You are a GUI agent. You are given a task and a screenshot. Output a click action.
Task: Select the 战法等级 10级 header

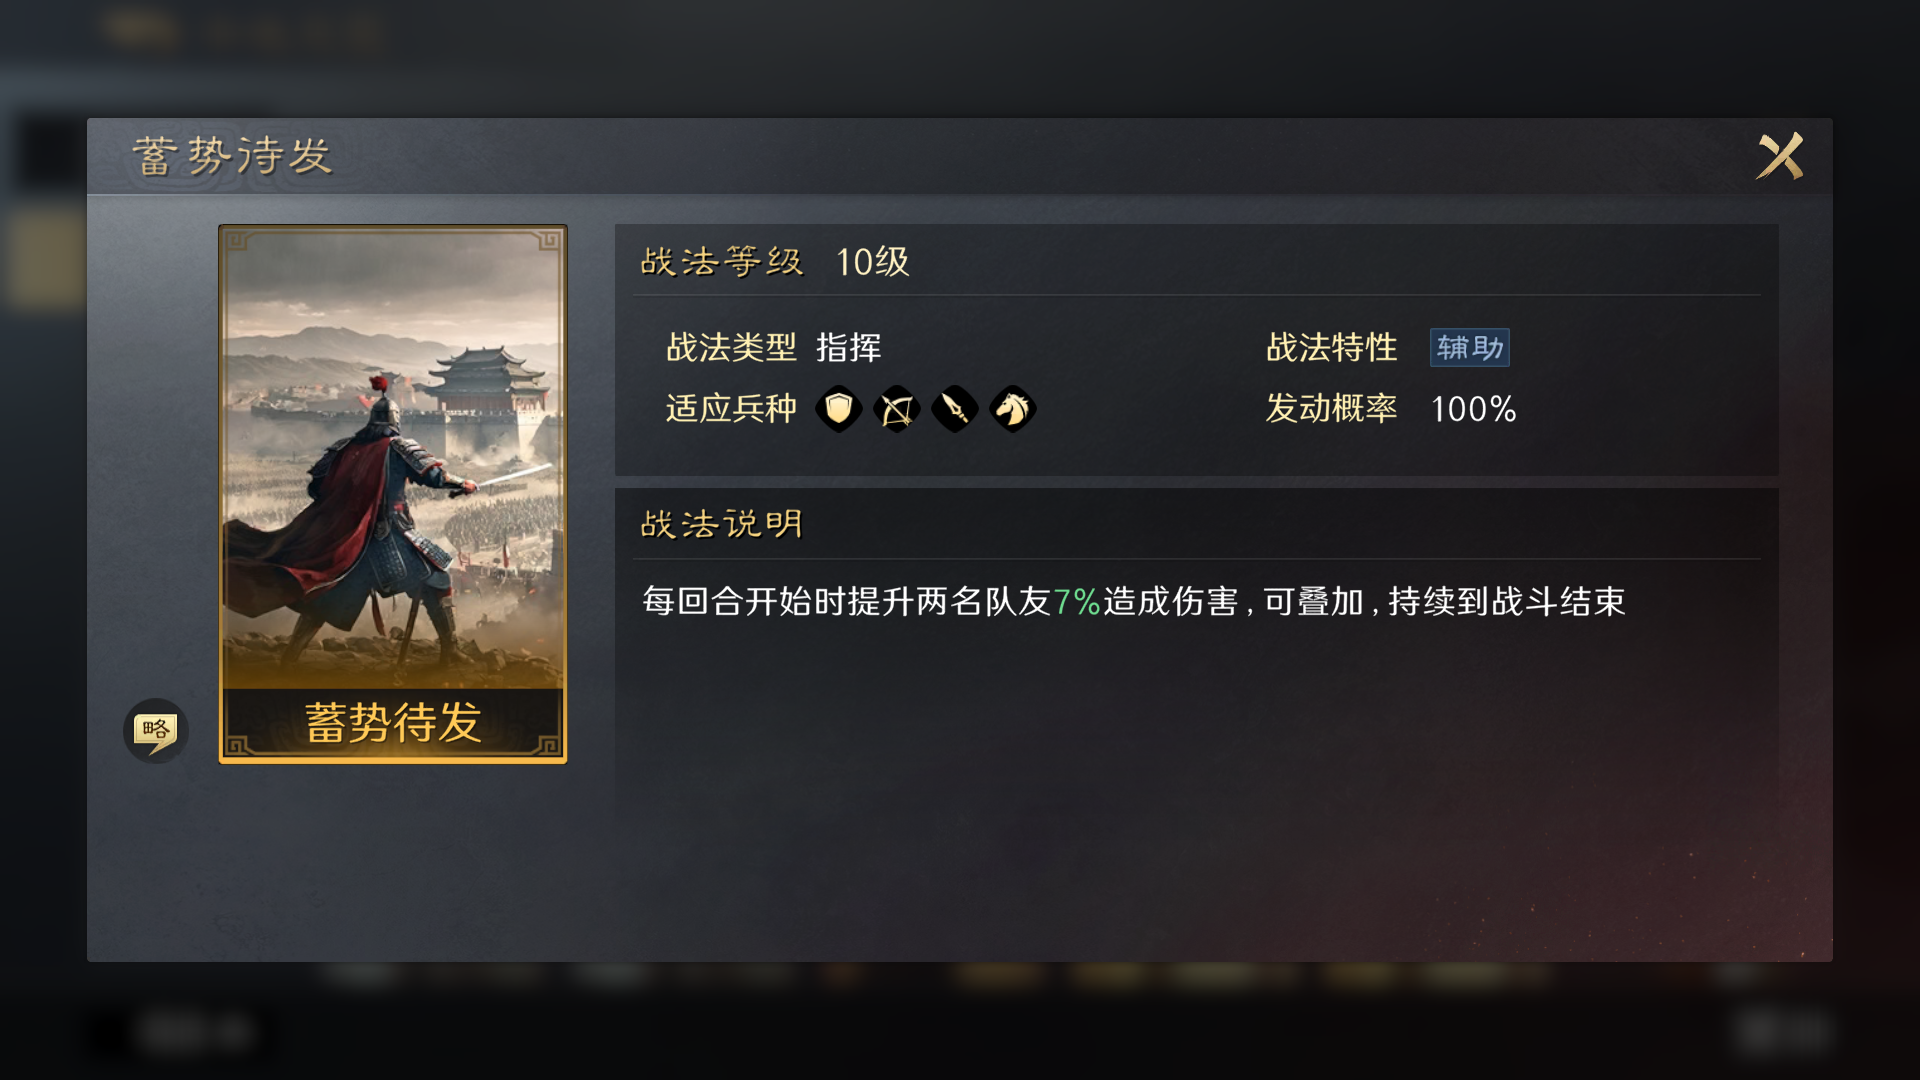click(x=775, y=262)
